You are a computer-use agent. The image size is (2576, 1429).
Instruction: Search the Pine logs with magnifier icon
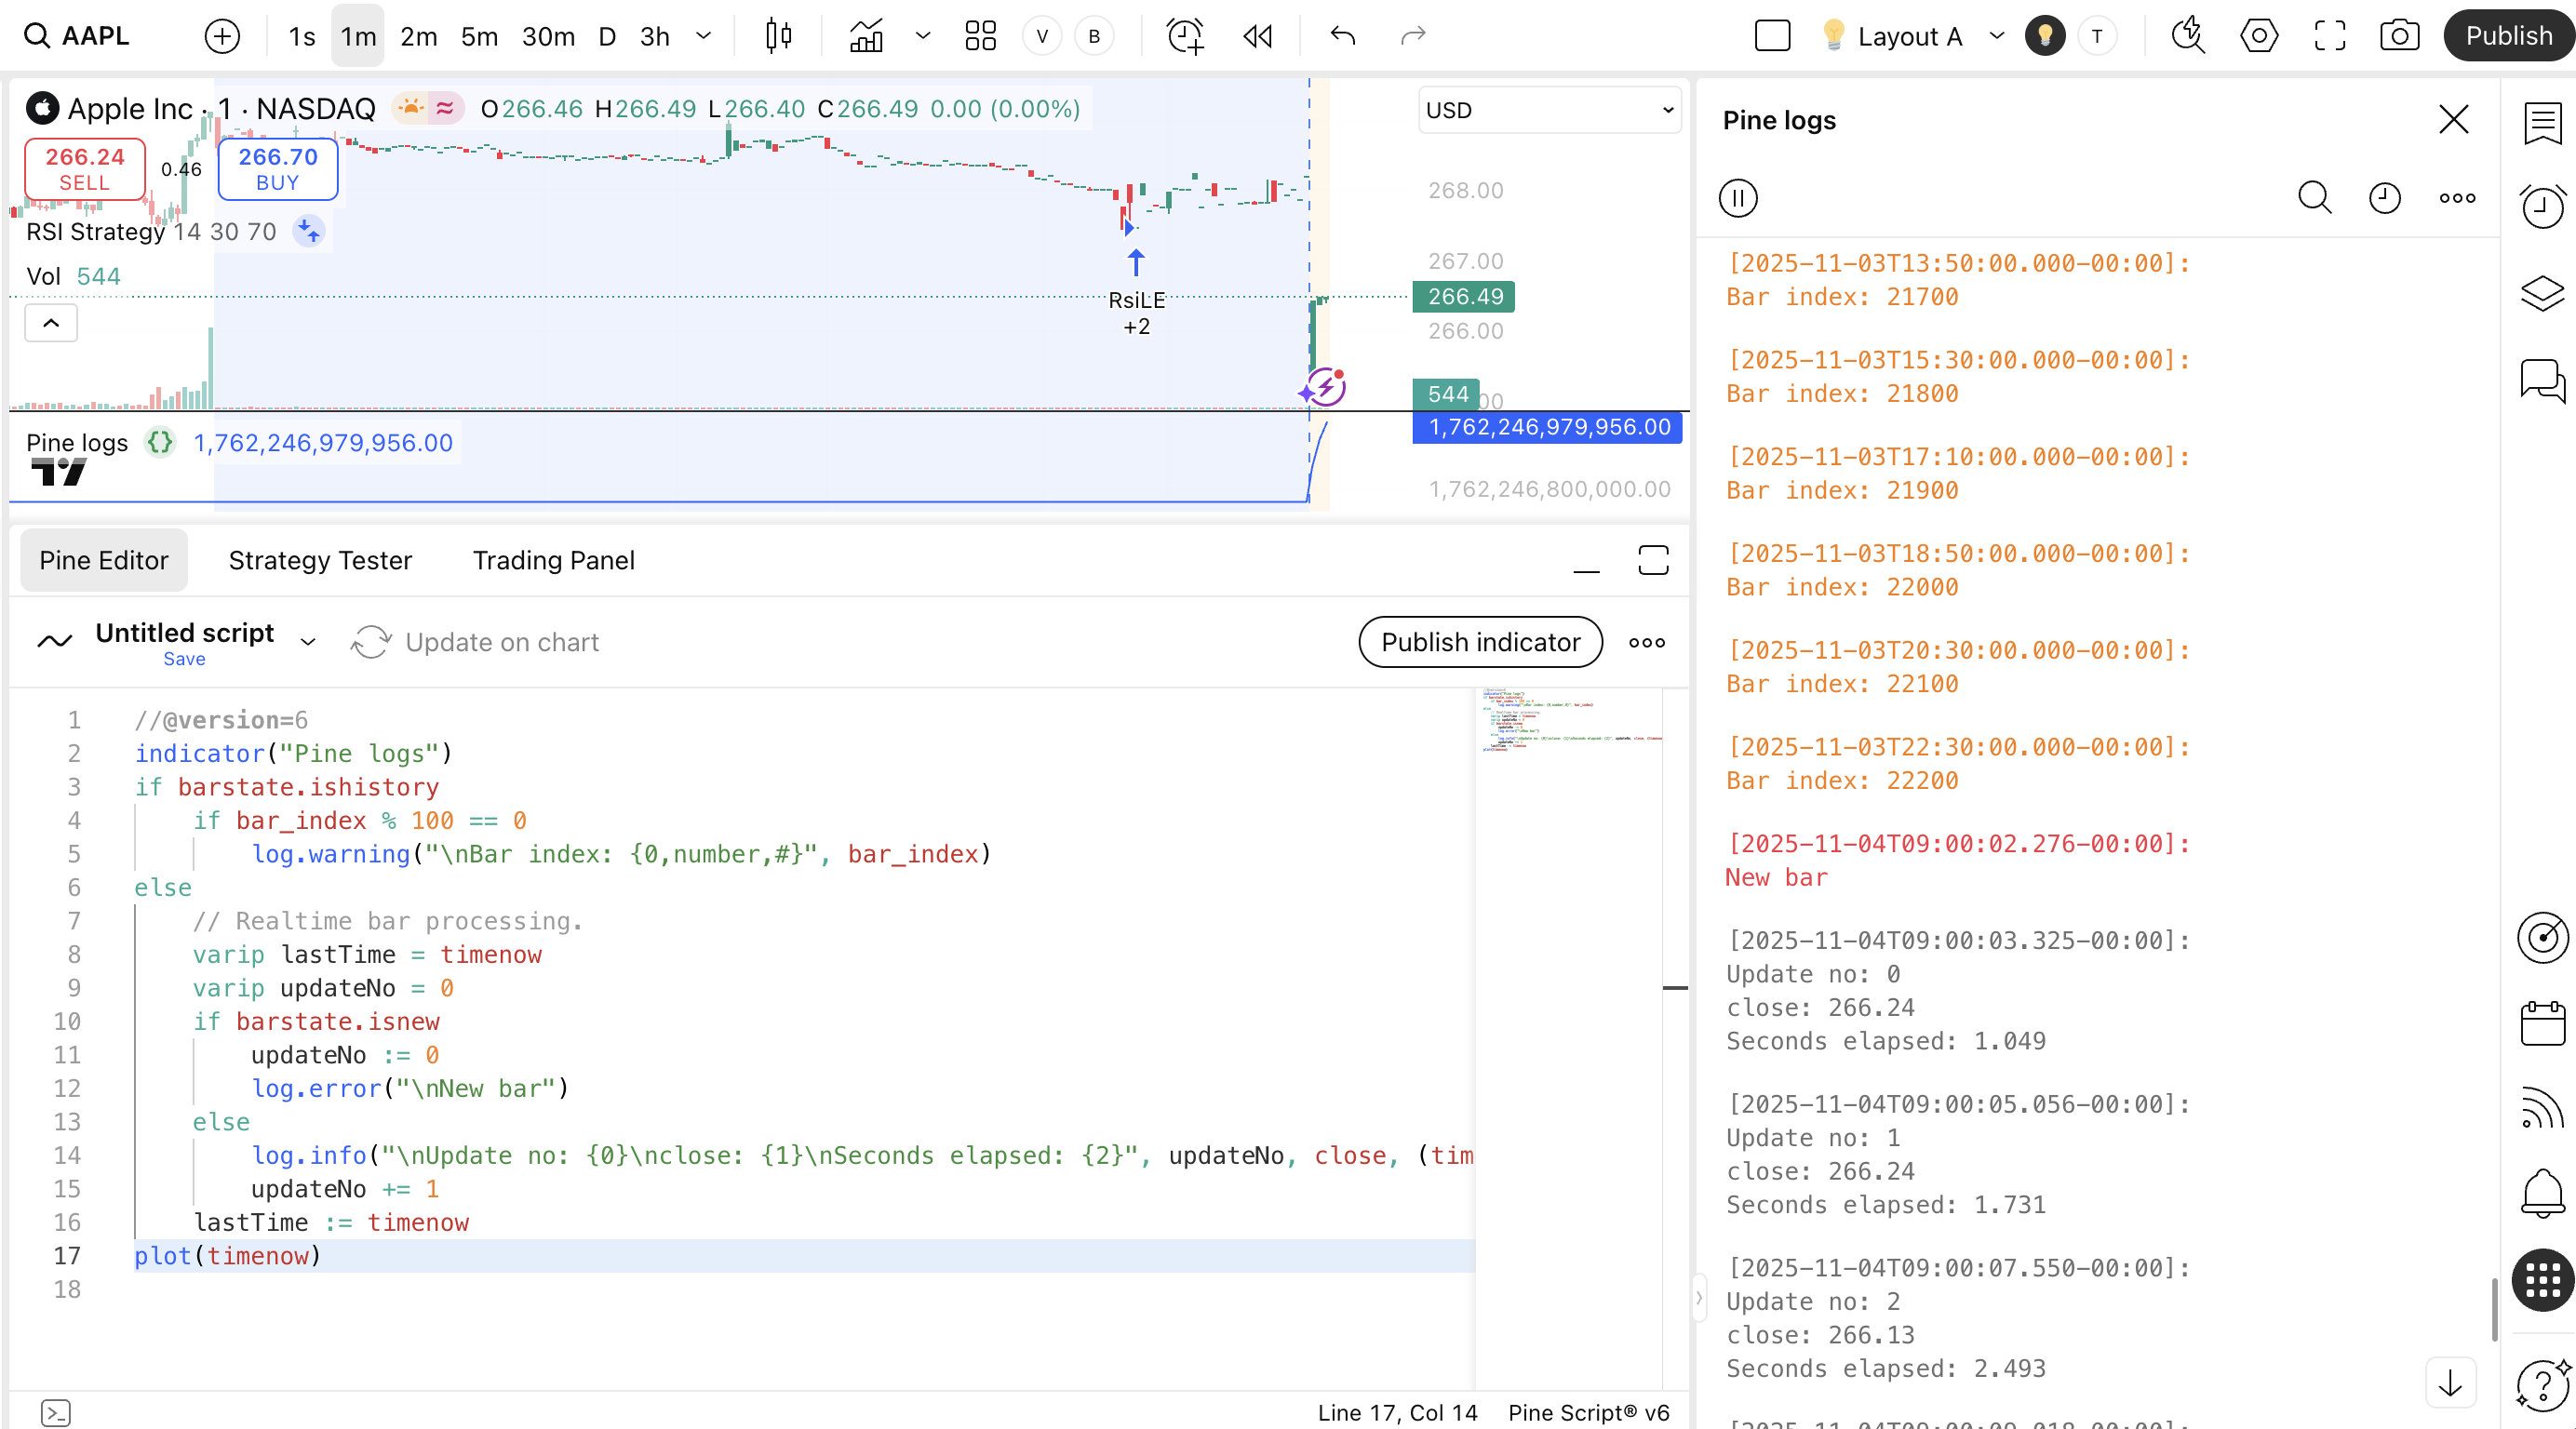coord(2314,198)
